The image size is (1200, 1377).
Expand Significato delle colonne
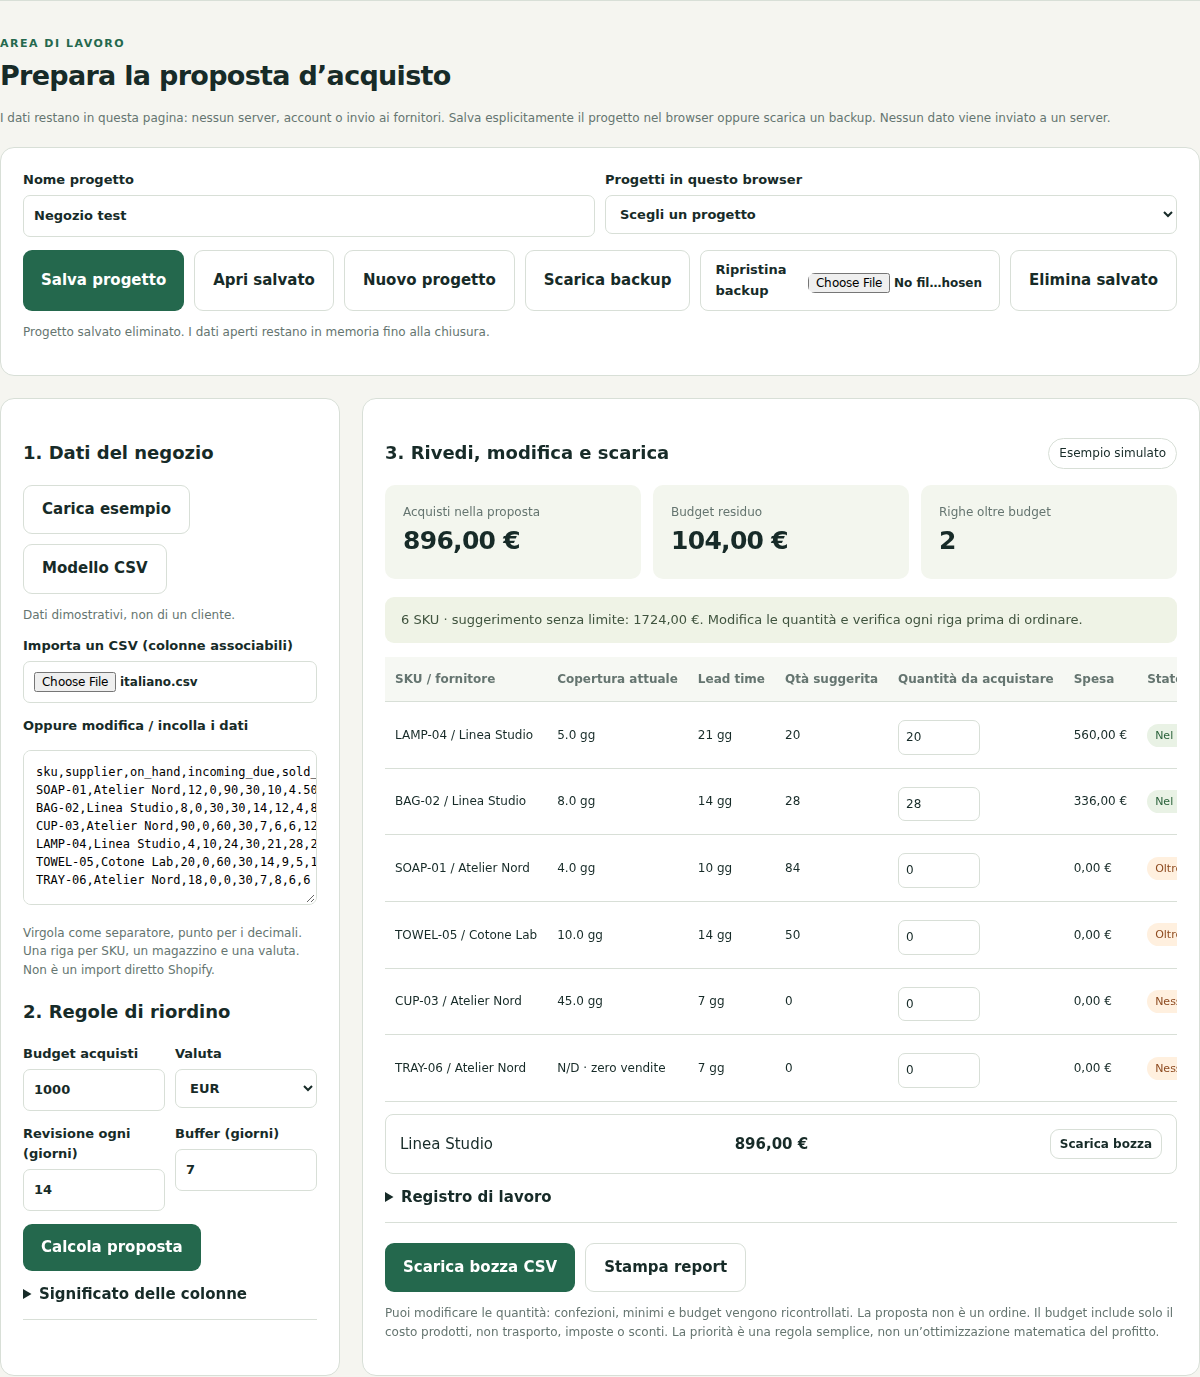(135, 1294)
